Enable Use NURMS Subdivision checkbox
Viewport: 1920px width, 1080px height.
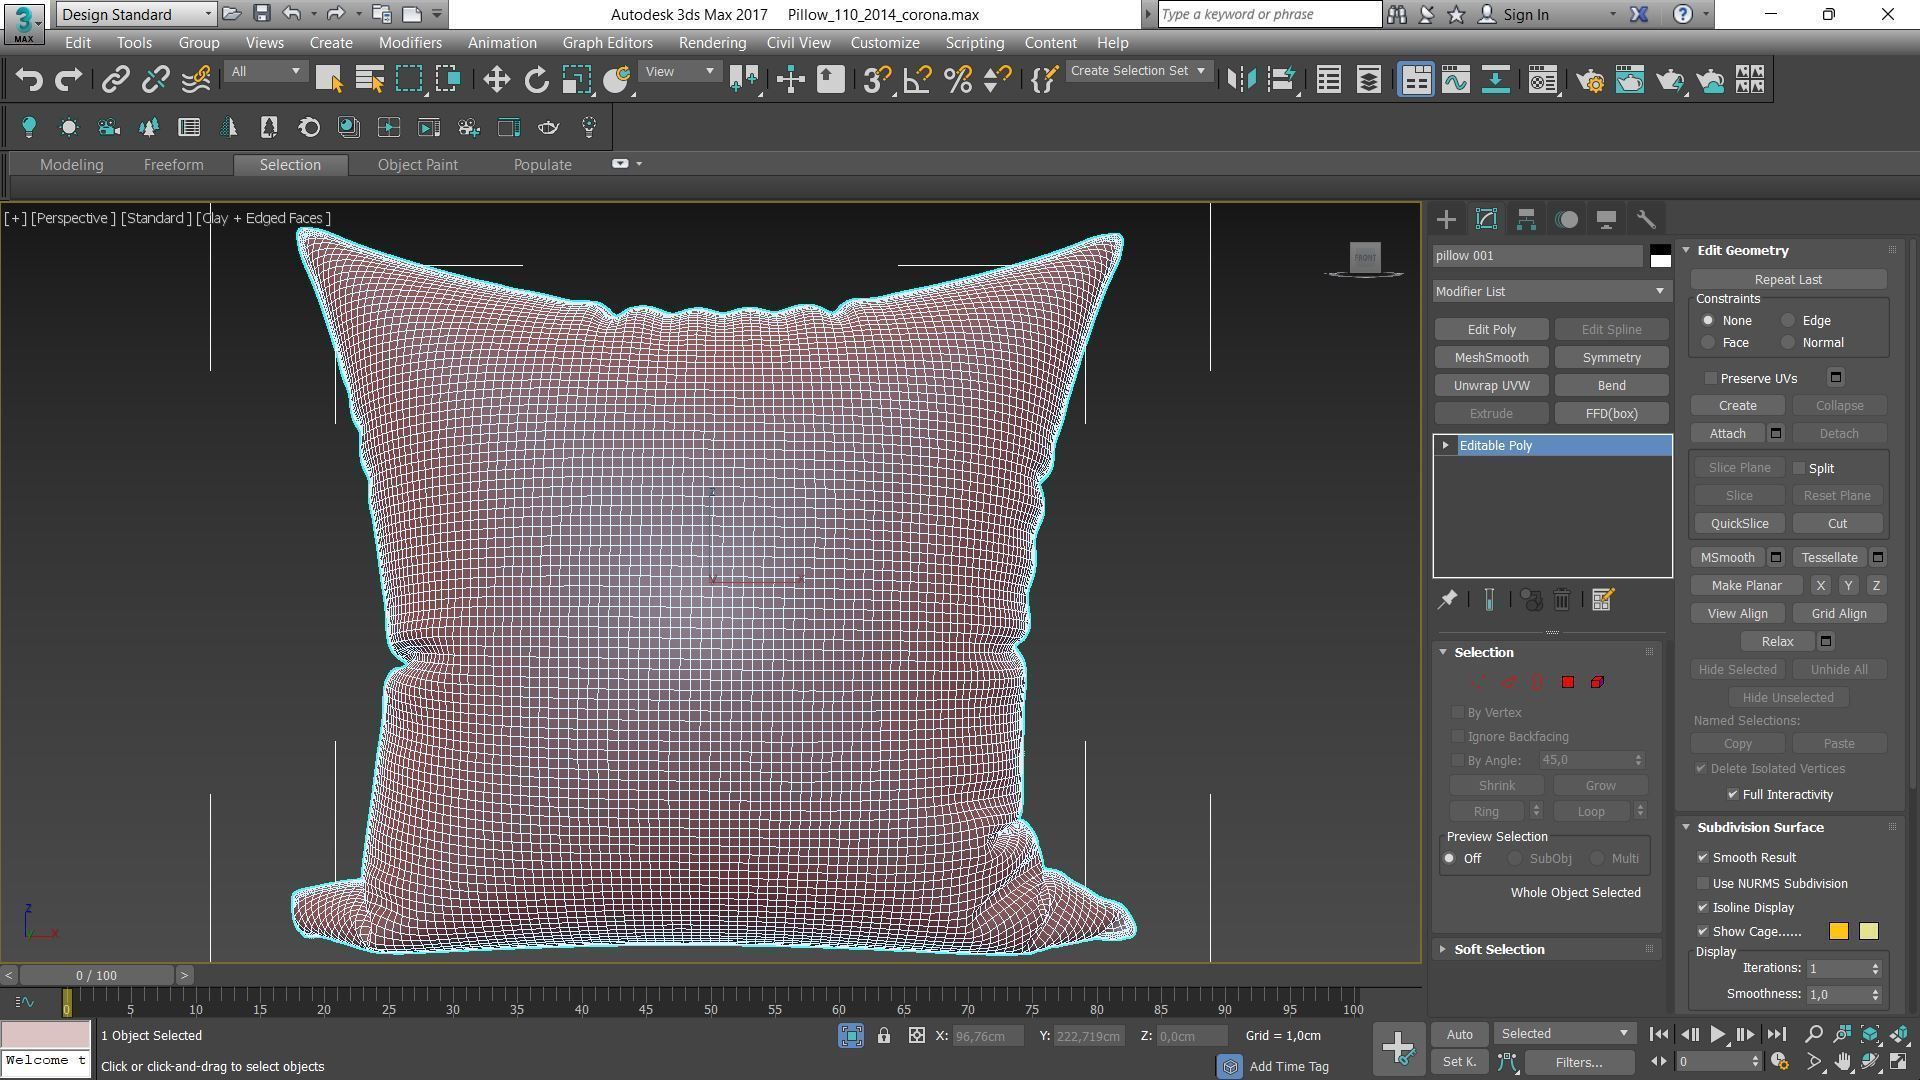1703,884
